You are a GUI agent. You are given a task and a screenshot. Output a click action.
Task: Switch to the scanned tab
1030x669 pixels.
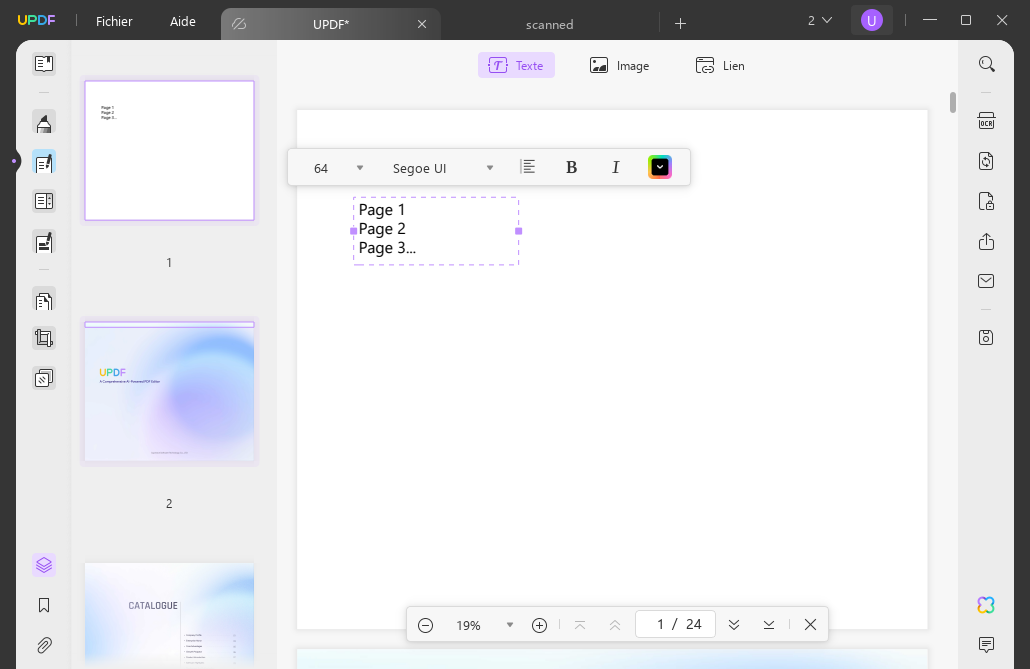549,24
